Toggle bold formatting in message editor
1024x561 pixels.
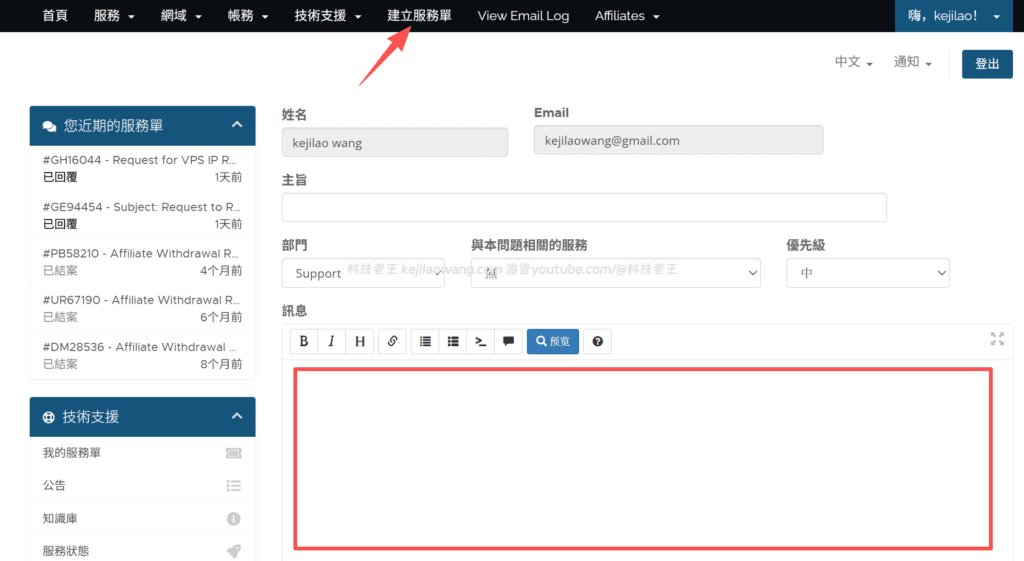pyautogui.click(x=304, y=341)
